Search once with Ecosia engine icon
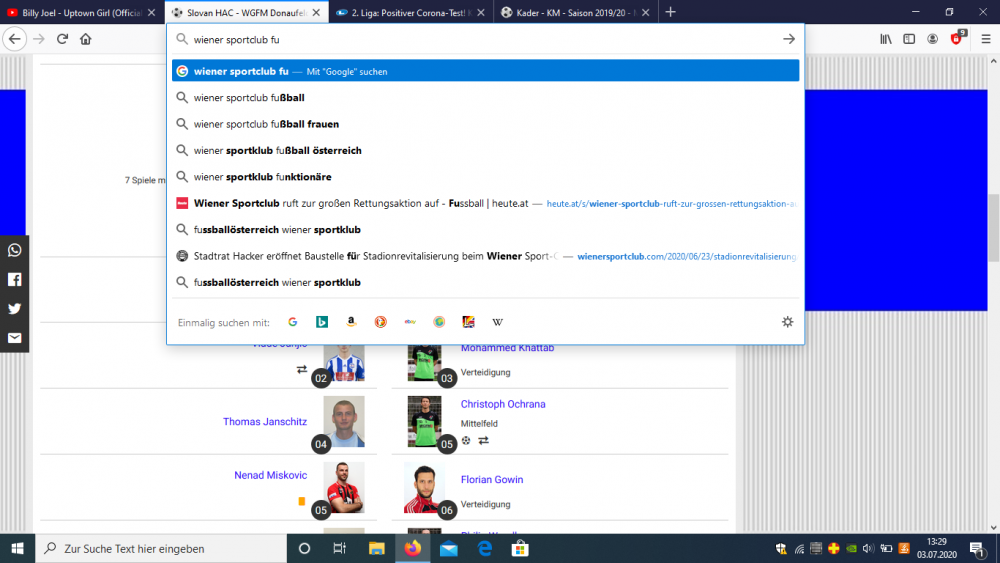This screenshot has height=563, width=1000. pyautogui.click(x=439, y=322)
